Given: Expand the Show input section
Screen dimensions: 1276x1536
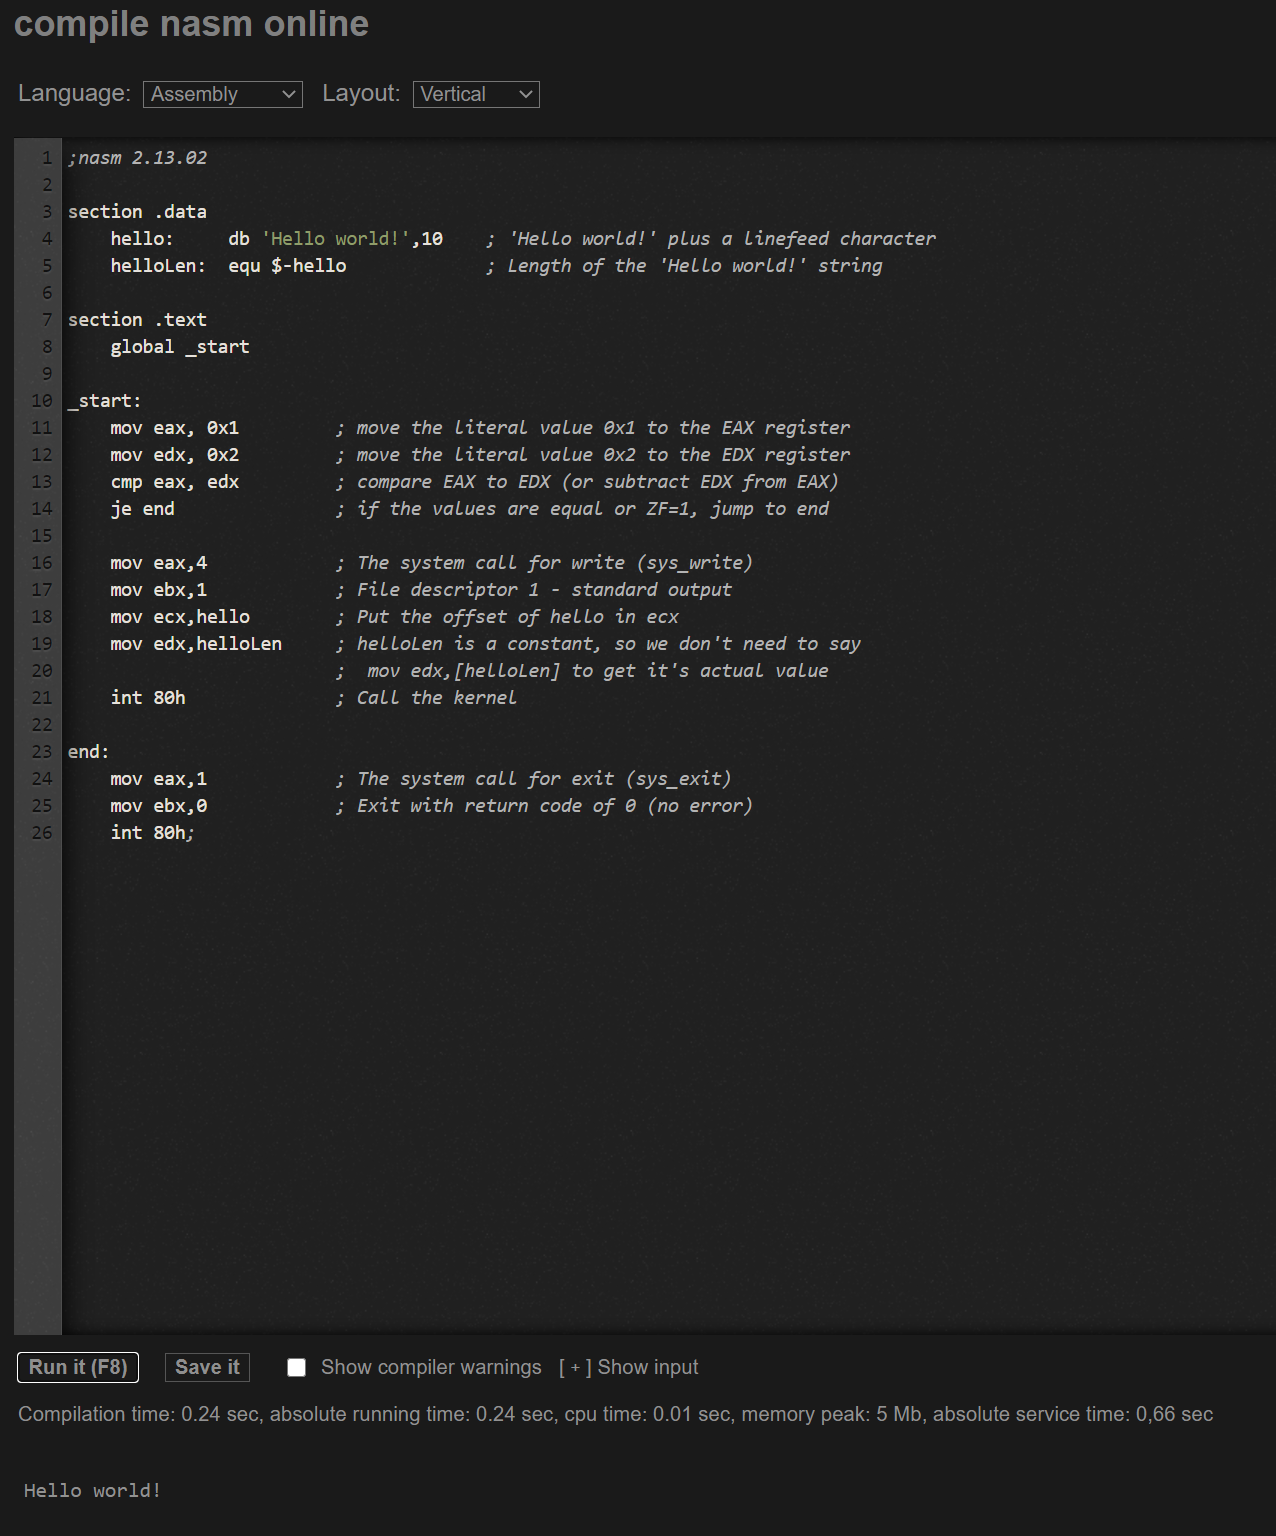Looking at the screenshot, I should 628,1367.
